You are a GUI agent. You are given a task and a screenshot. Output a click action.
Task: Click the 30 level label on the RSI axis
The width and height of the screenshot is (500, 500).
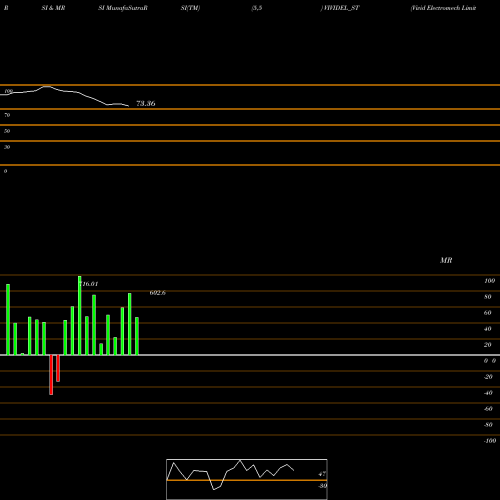(7, 147)
